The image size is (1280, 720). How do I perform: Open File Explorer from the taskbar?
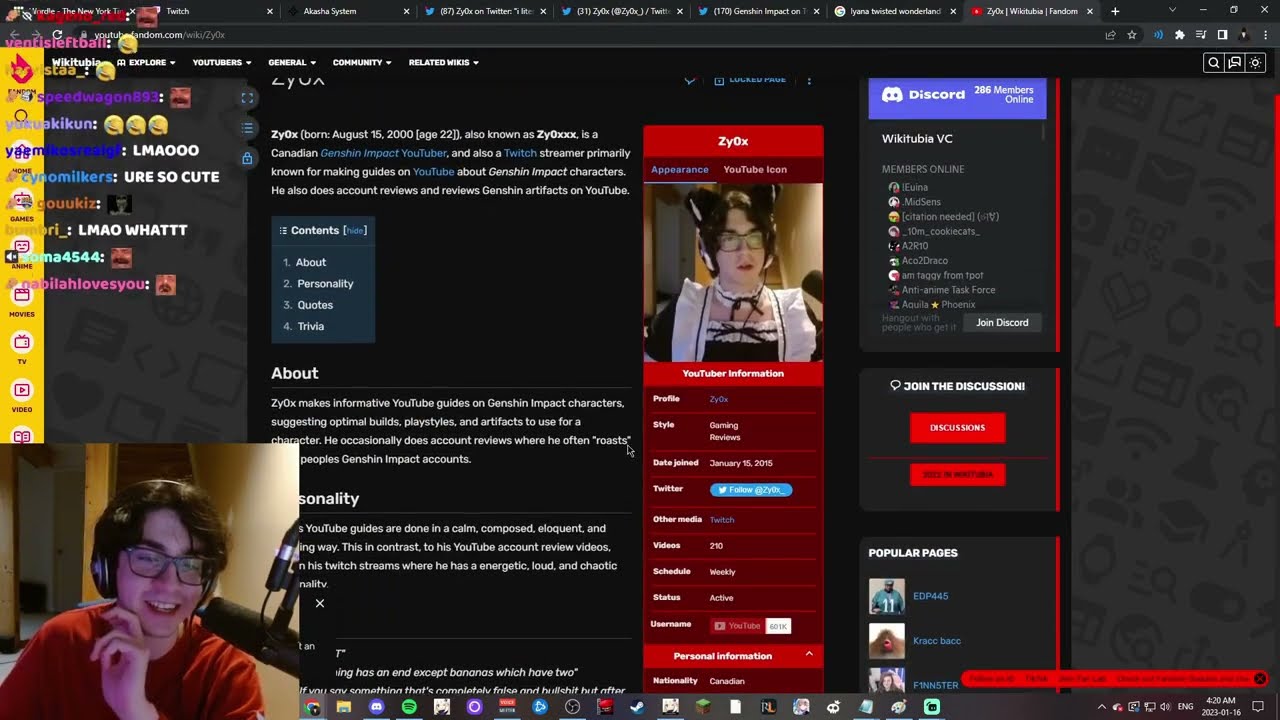(343, 707)
